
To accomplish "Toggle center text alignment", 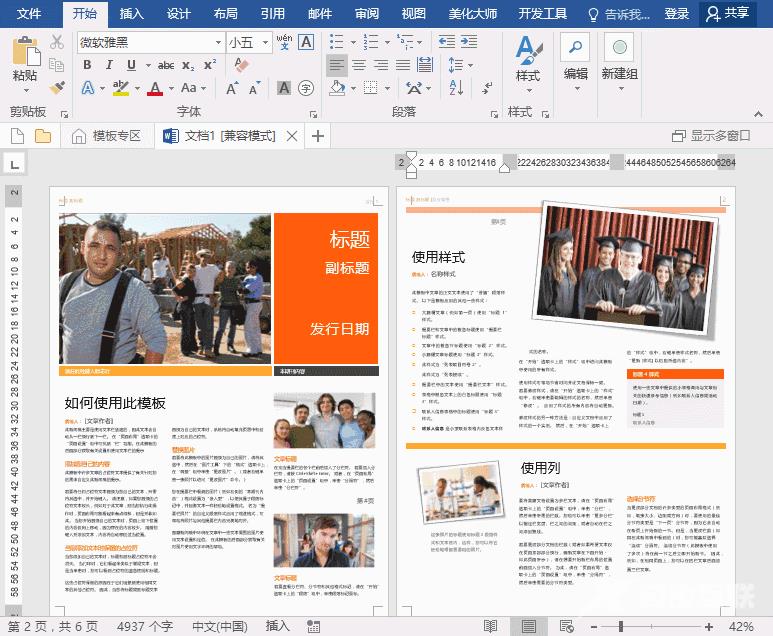I will [x=360, y=65].
